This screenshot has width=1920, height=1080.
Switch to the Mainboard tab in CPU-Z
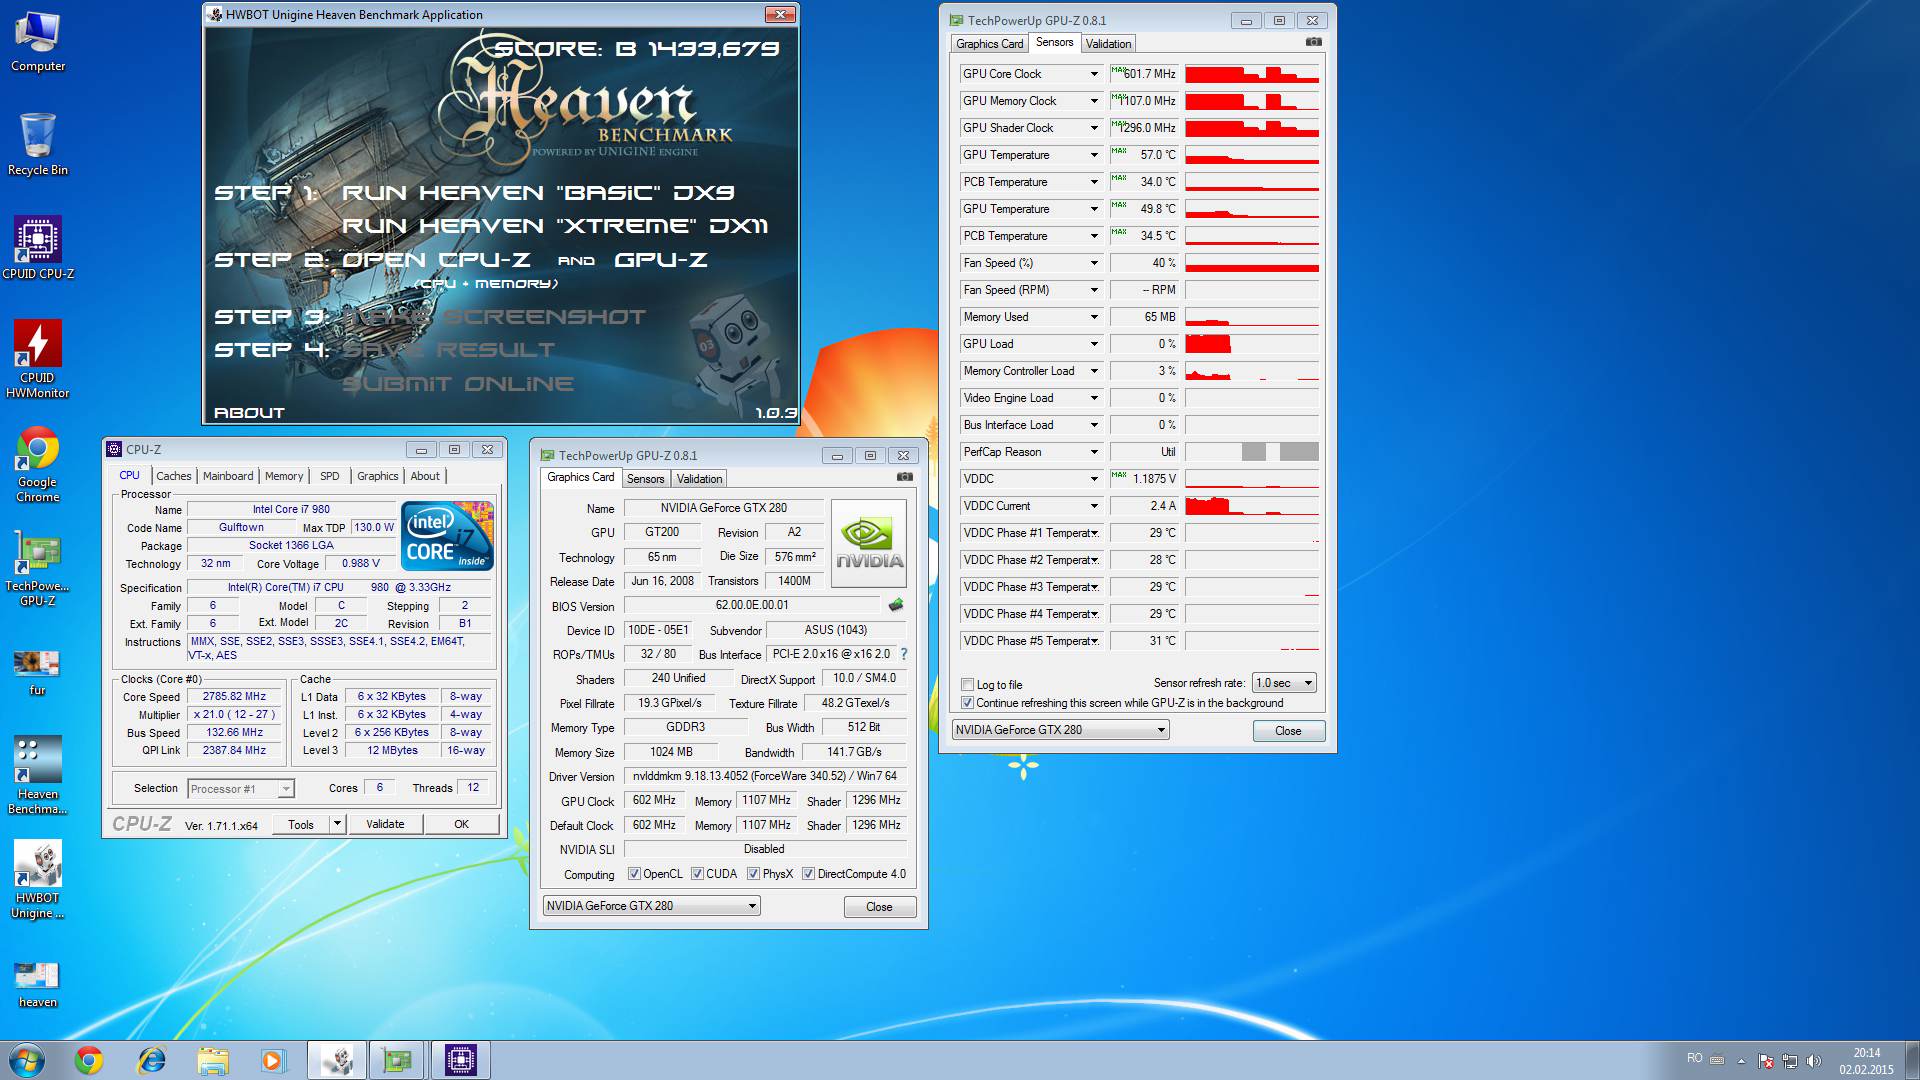click(x=228, y=476)
